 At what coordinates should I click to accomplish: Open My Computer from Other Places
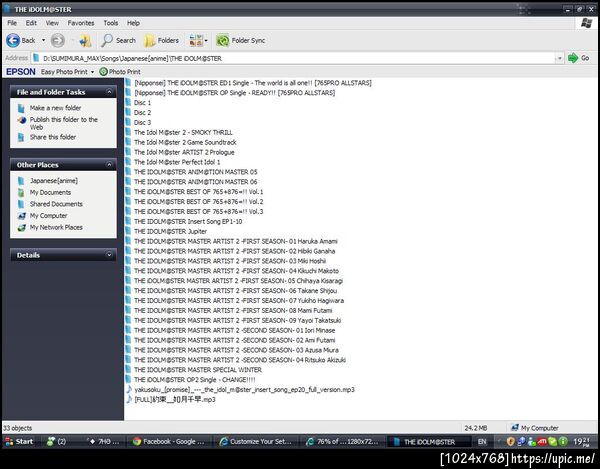point(49,216)
